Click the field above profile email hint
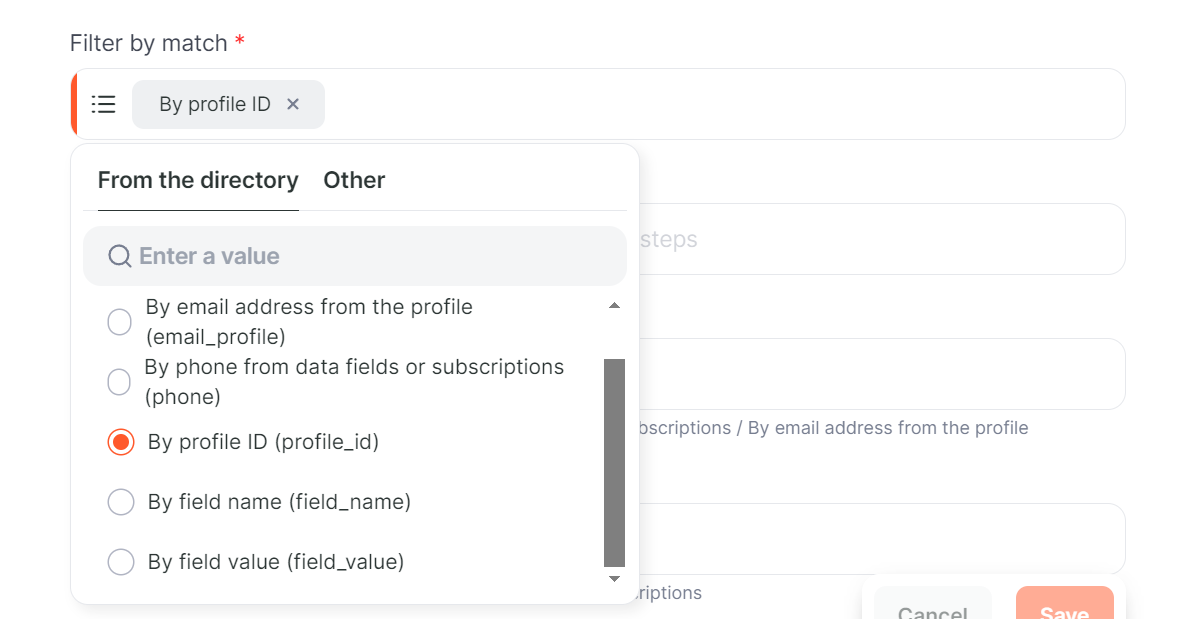This screenshot has width=1197, height=619. click(882, 374)
